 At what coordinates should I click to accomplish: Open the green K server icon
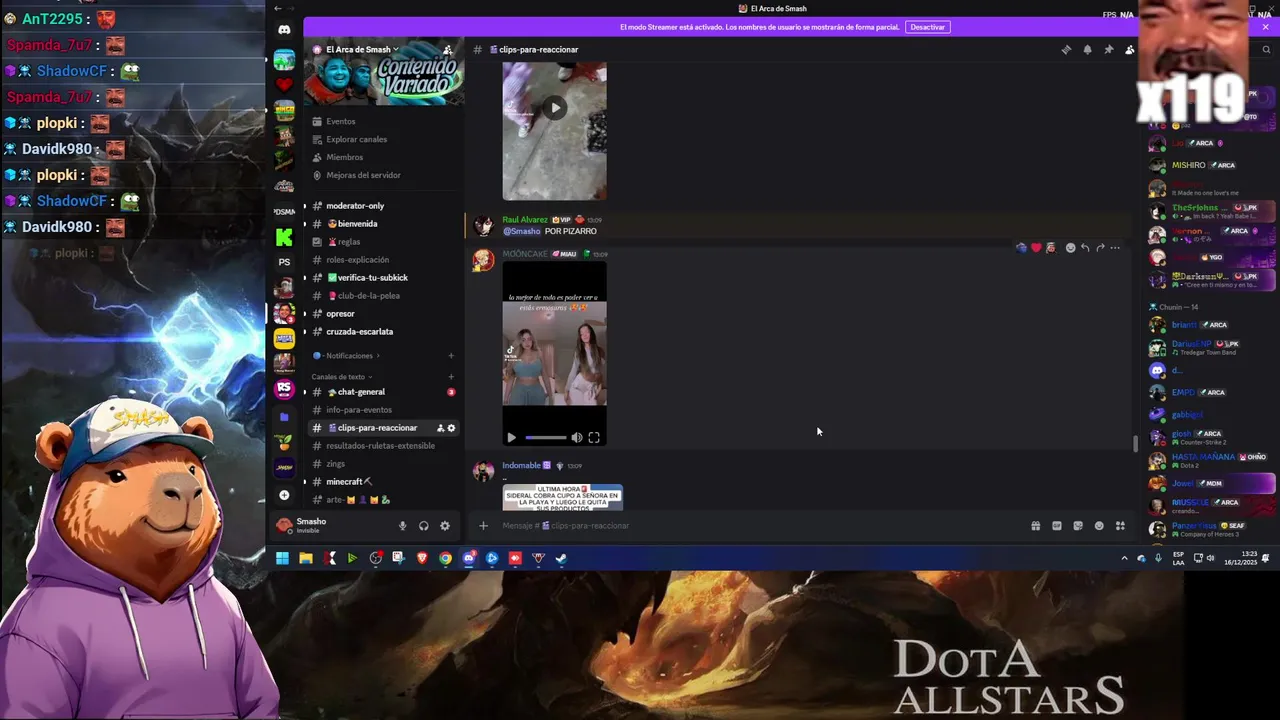284,237
